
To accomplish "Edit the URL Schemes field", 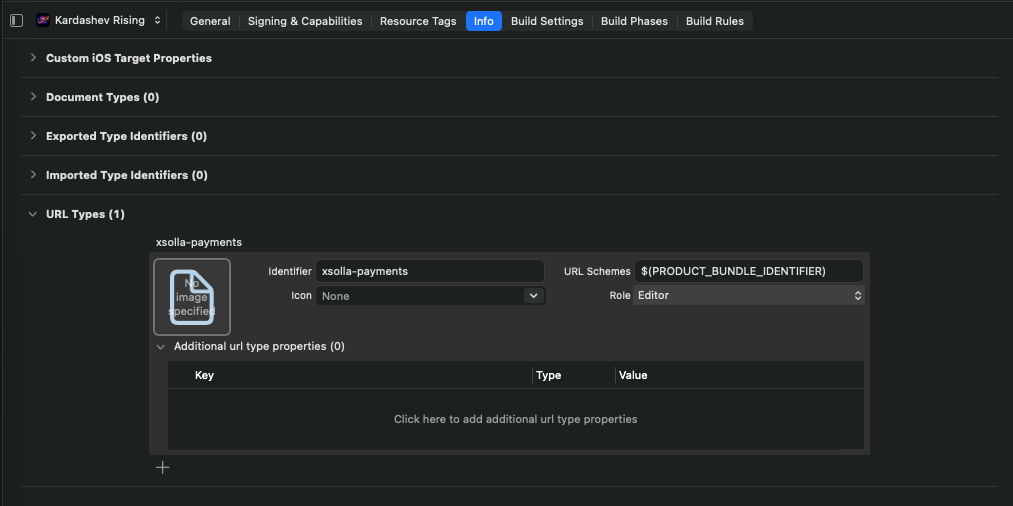I will pos(749,271).
